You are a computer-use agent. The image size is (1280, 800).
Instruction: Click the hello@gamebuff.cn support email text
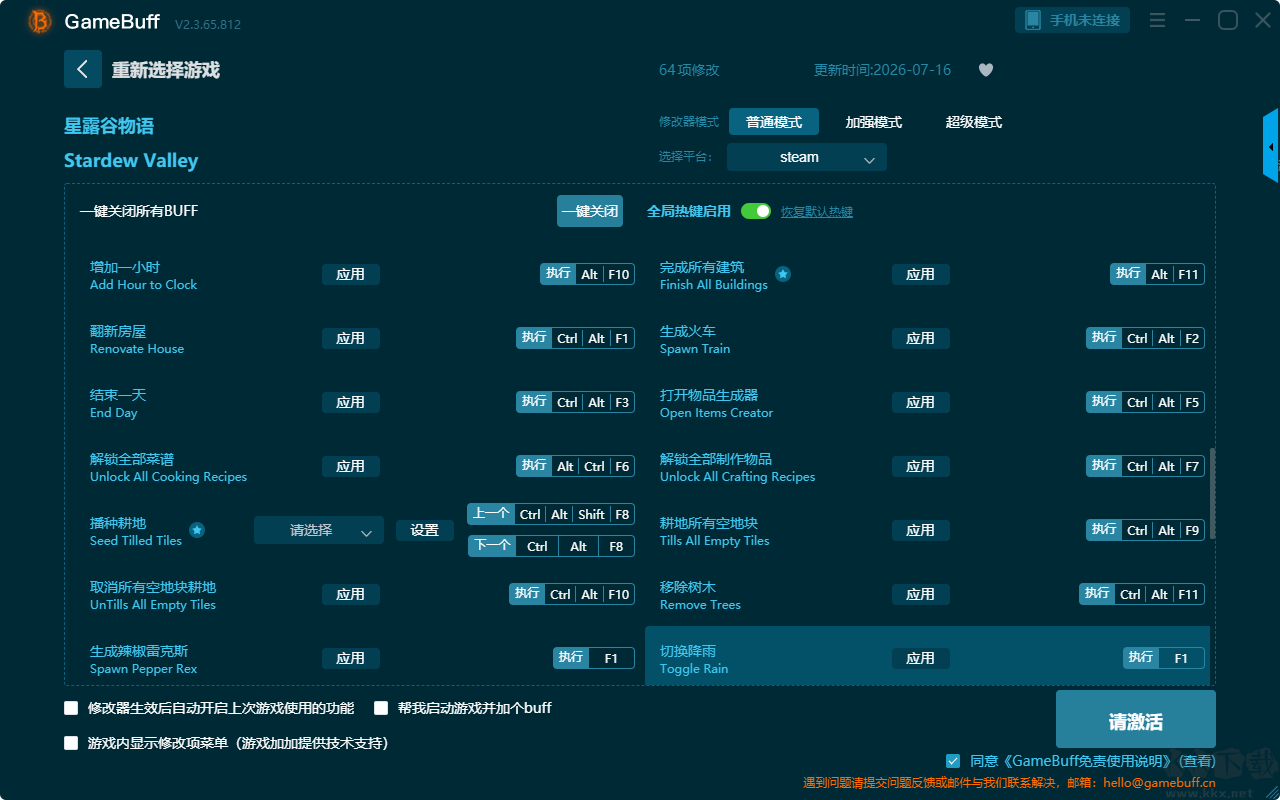pos(1158,783)
